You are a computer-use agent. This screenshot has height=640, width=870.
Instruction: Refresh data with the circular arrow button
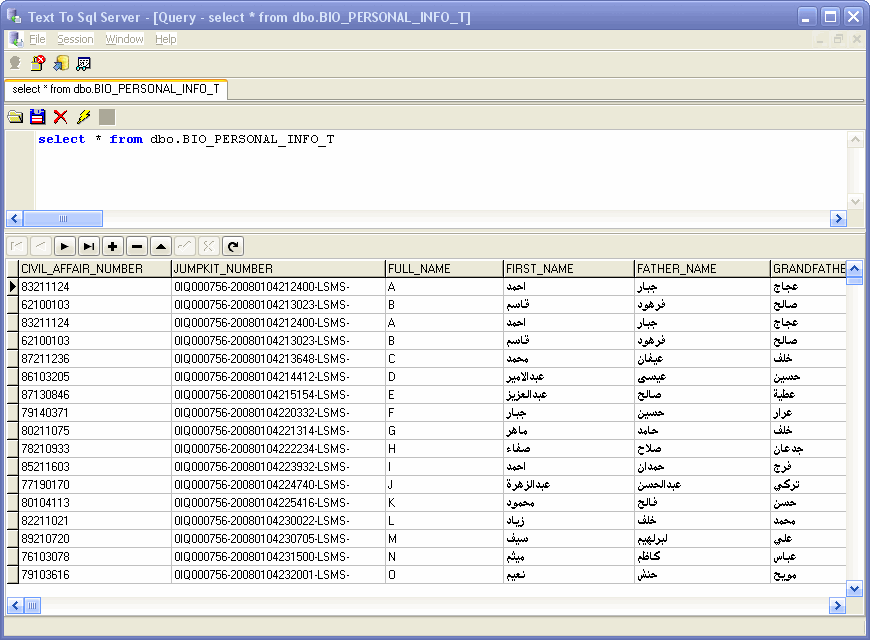233,246
